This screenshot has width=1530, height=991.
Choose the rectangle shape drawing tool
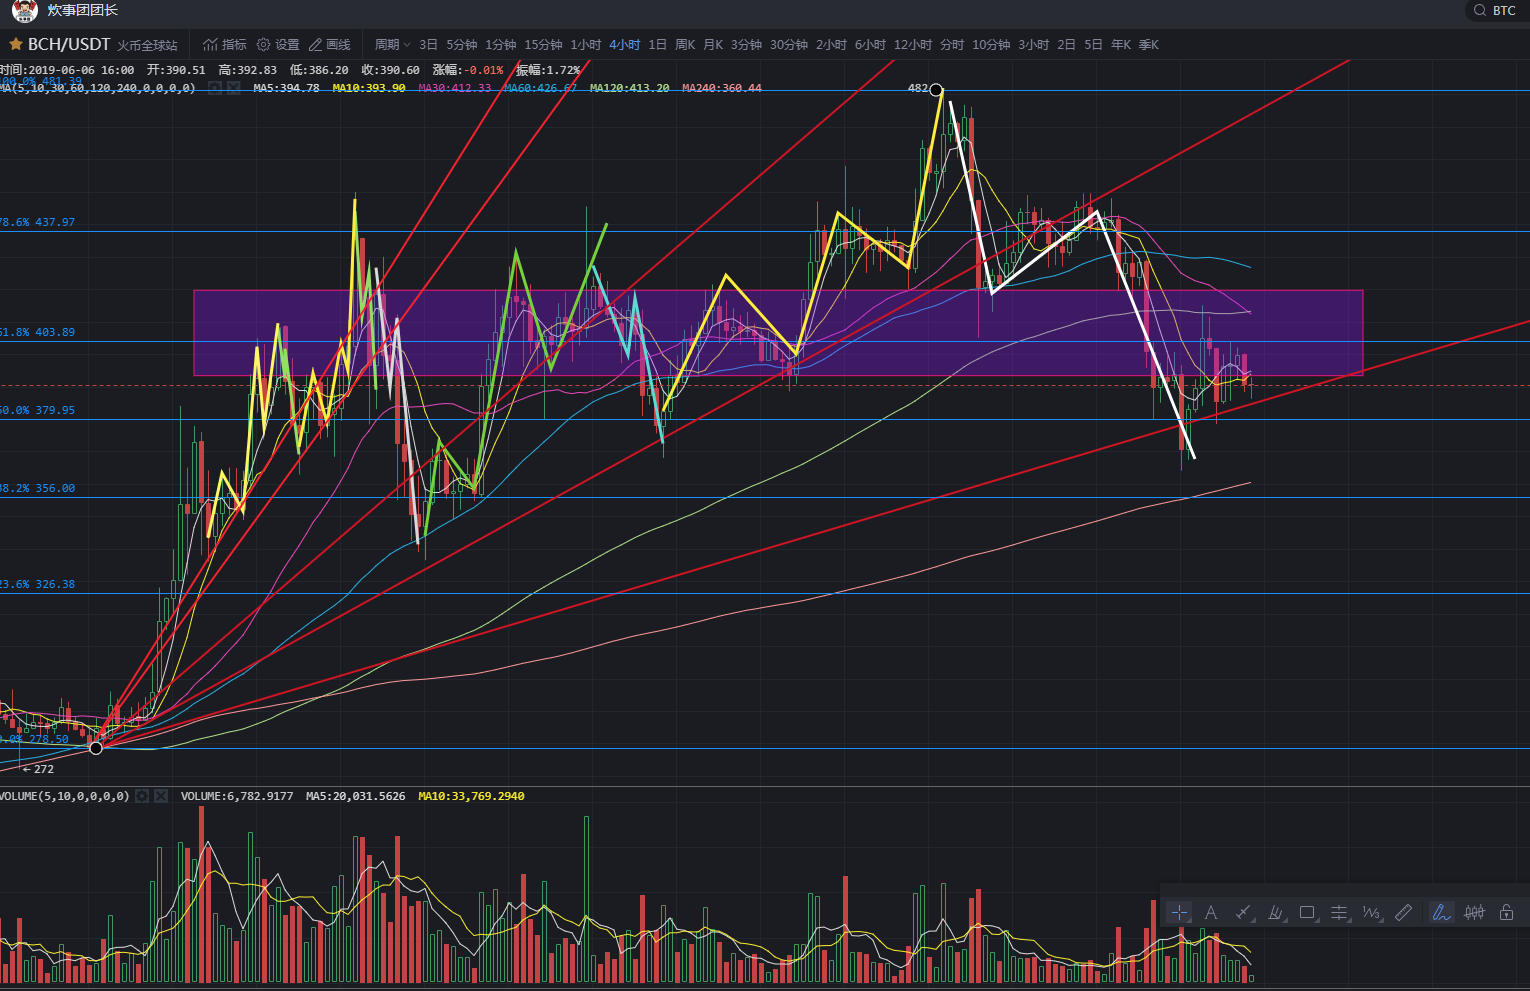point(1307,912)
